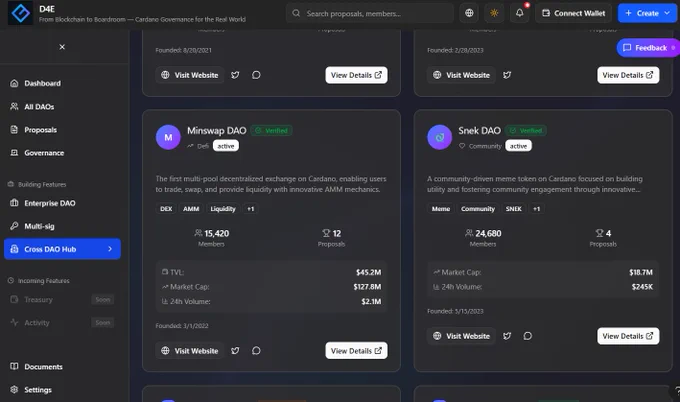Click Minswap DAO active status badge
Image resolution: width=680 pixels, height=402 pixels.
pos(226,146)
